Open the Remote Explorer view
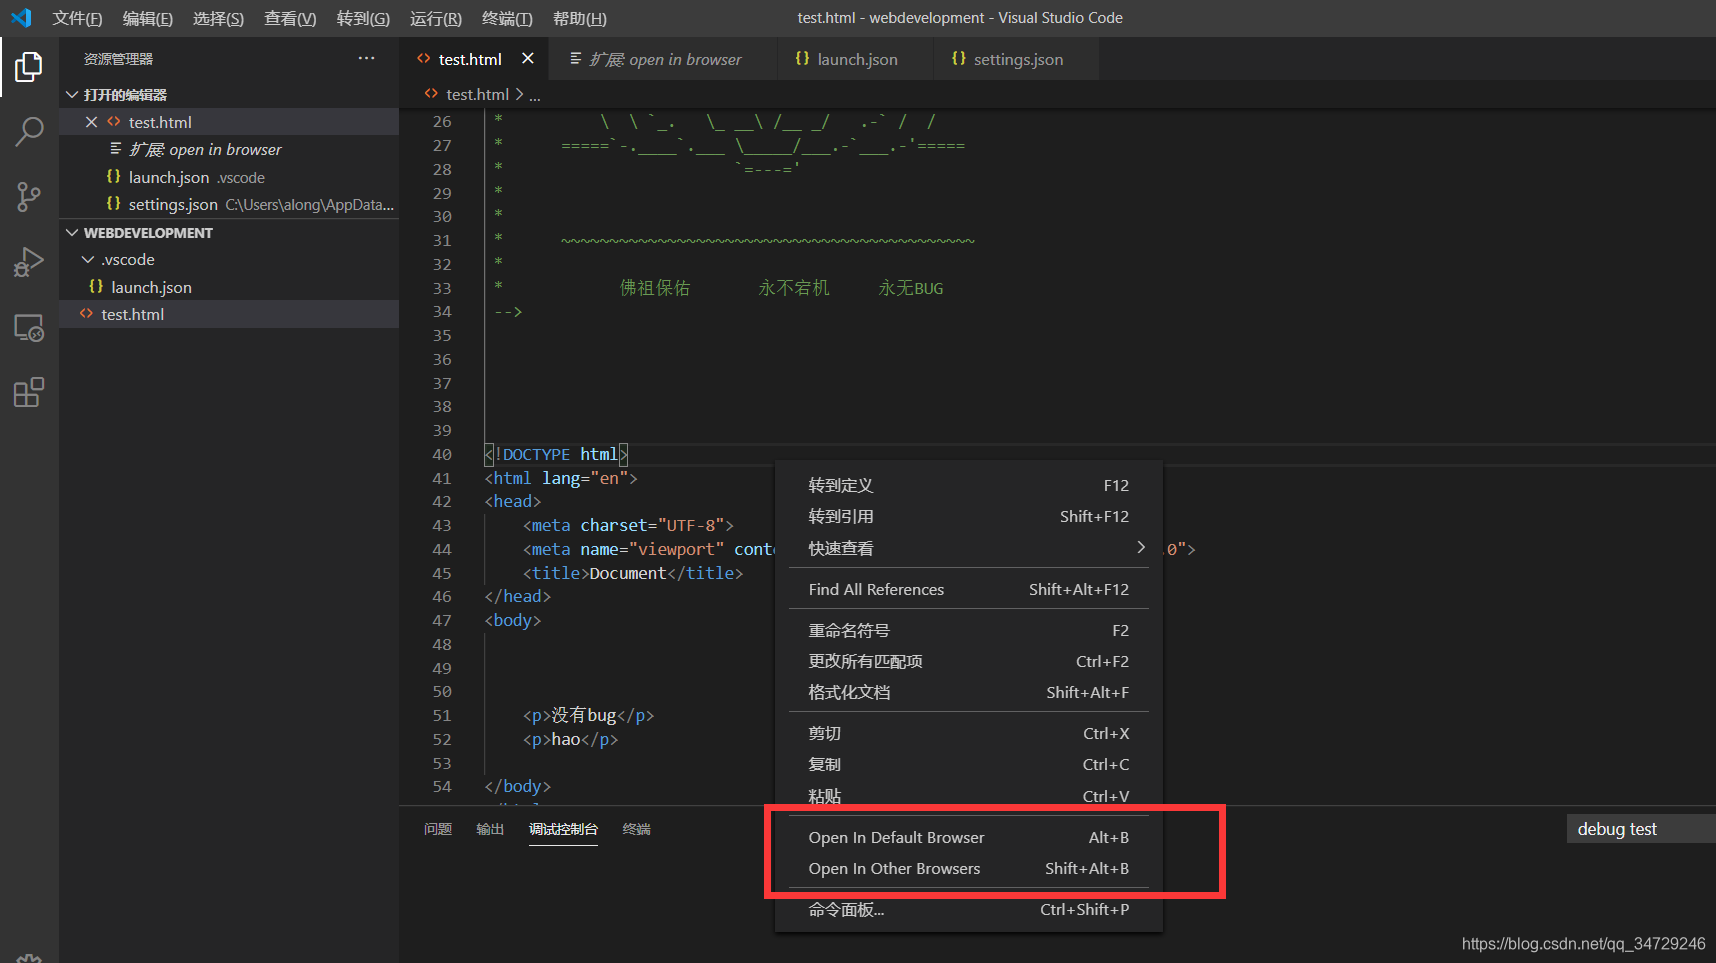1716x963 pixels. pyautogui.click(x=28, y=327)
